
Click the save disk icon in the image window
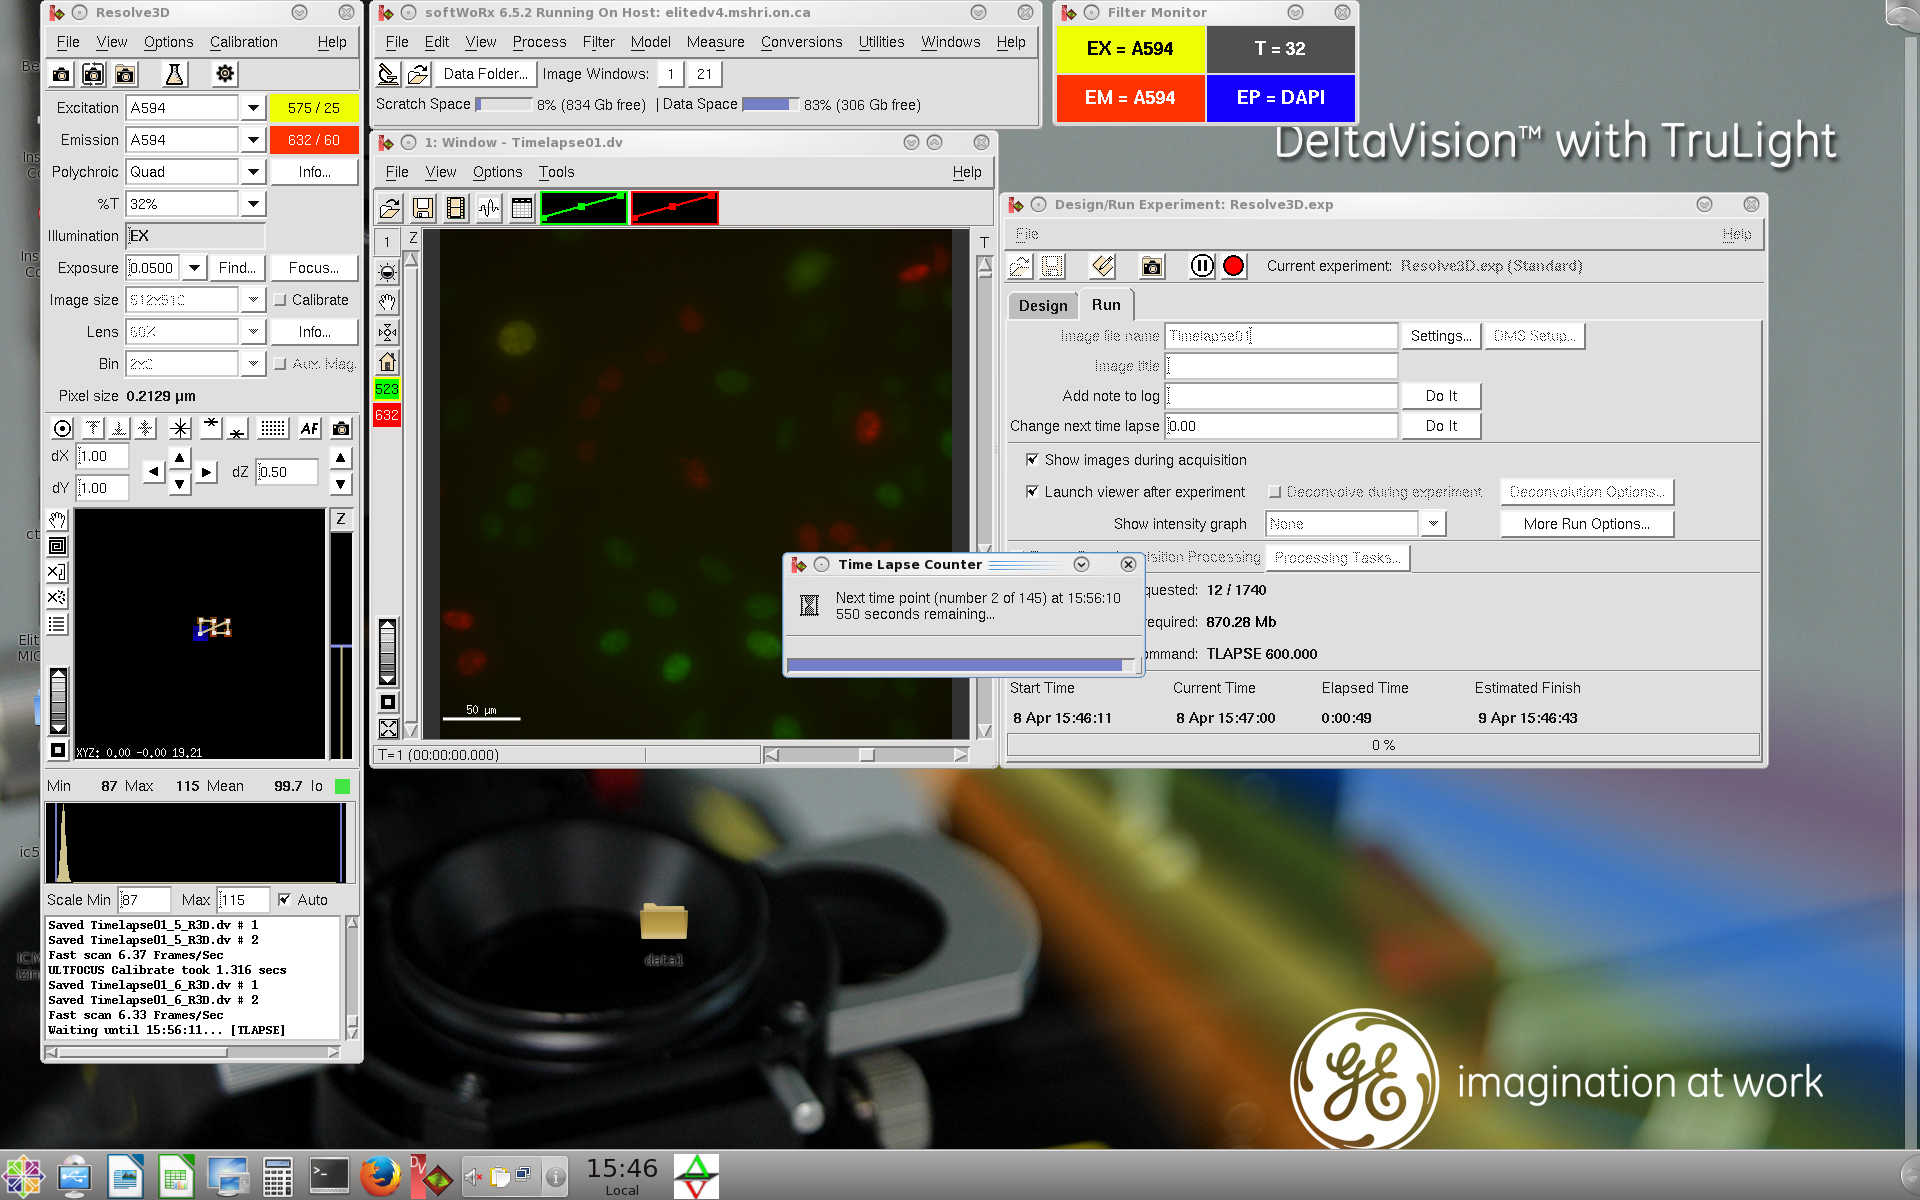click(423, 208)
